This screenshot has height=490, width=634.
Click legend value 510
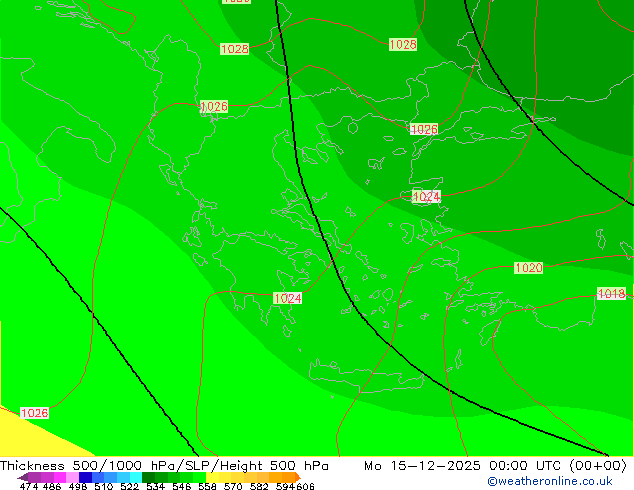[x=104, y=486]
